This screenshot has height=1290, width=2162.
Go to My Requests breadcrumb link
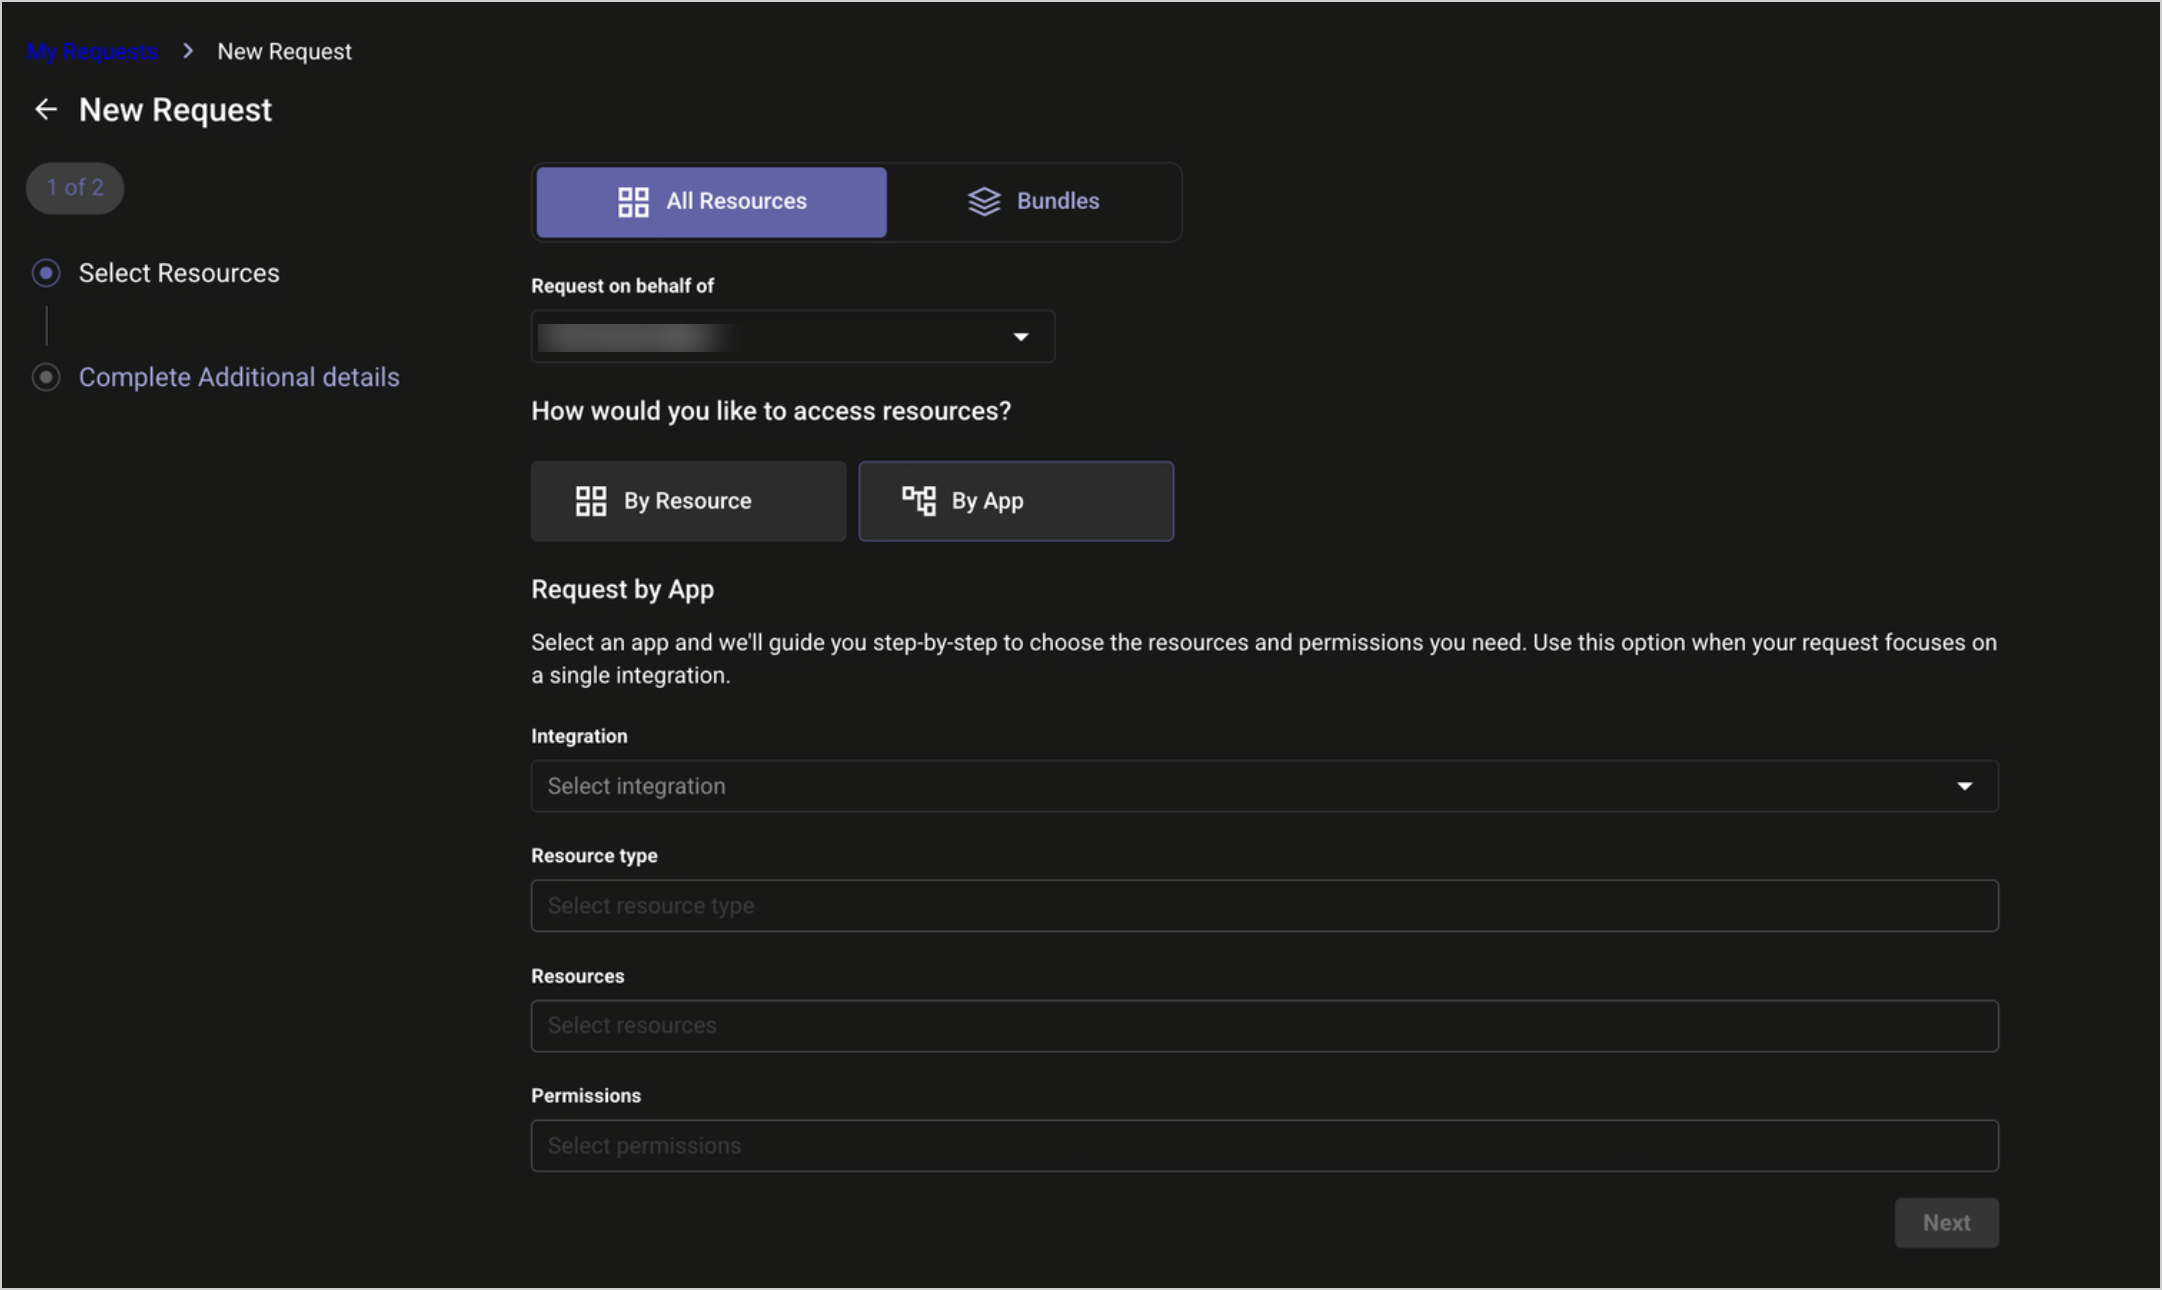coord(92,51)
